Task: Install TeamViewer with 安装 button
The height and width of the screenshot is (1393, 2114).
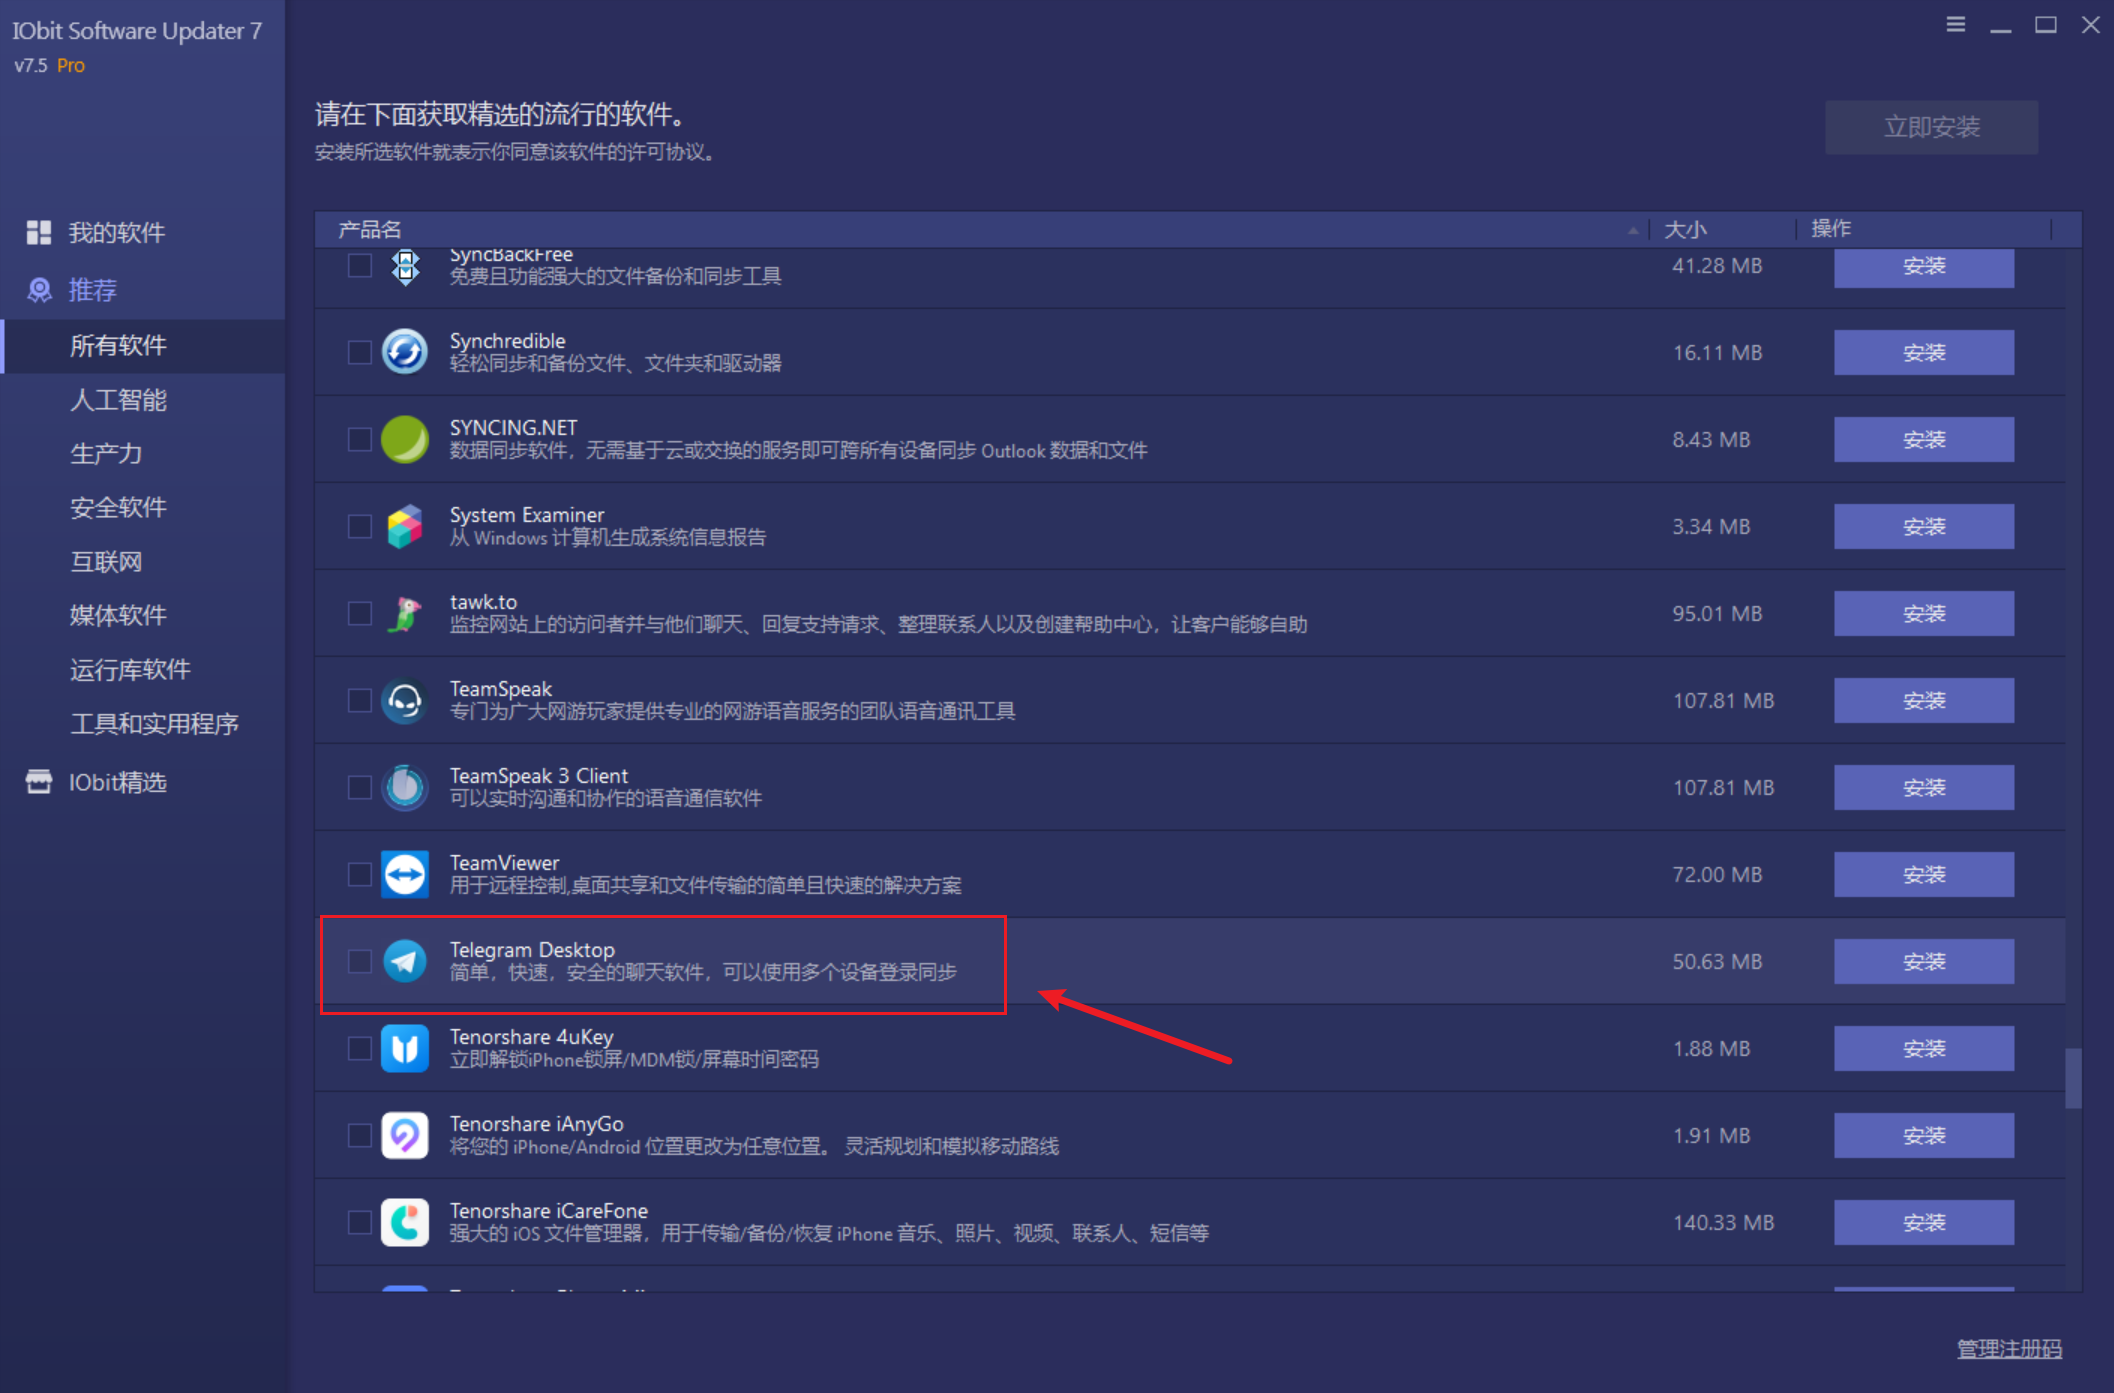Action: point(1923,874)
